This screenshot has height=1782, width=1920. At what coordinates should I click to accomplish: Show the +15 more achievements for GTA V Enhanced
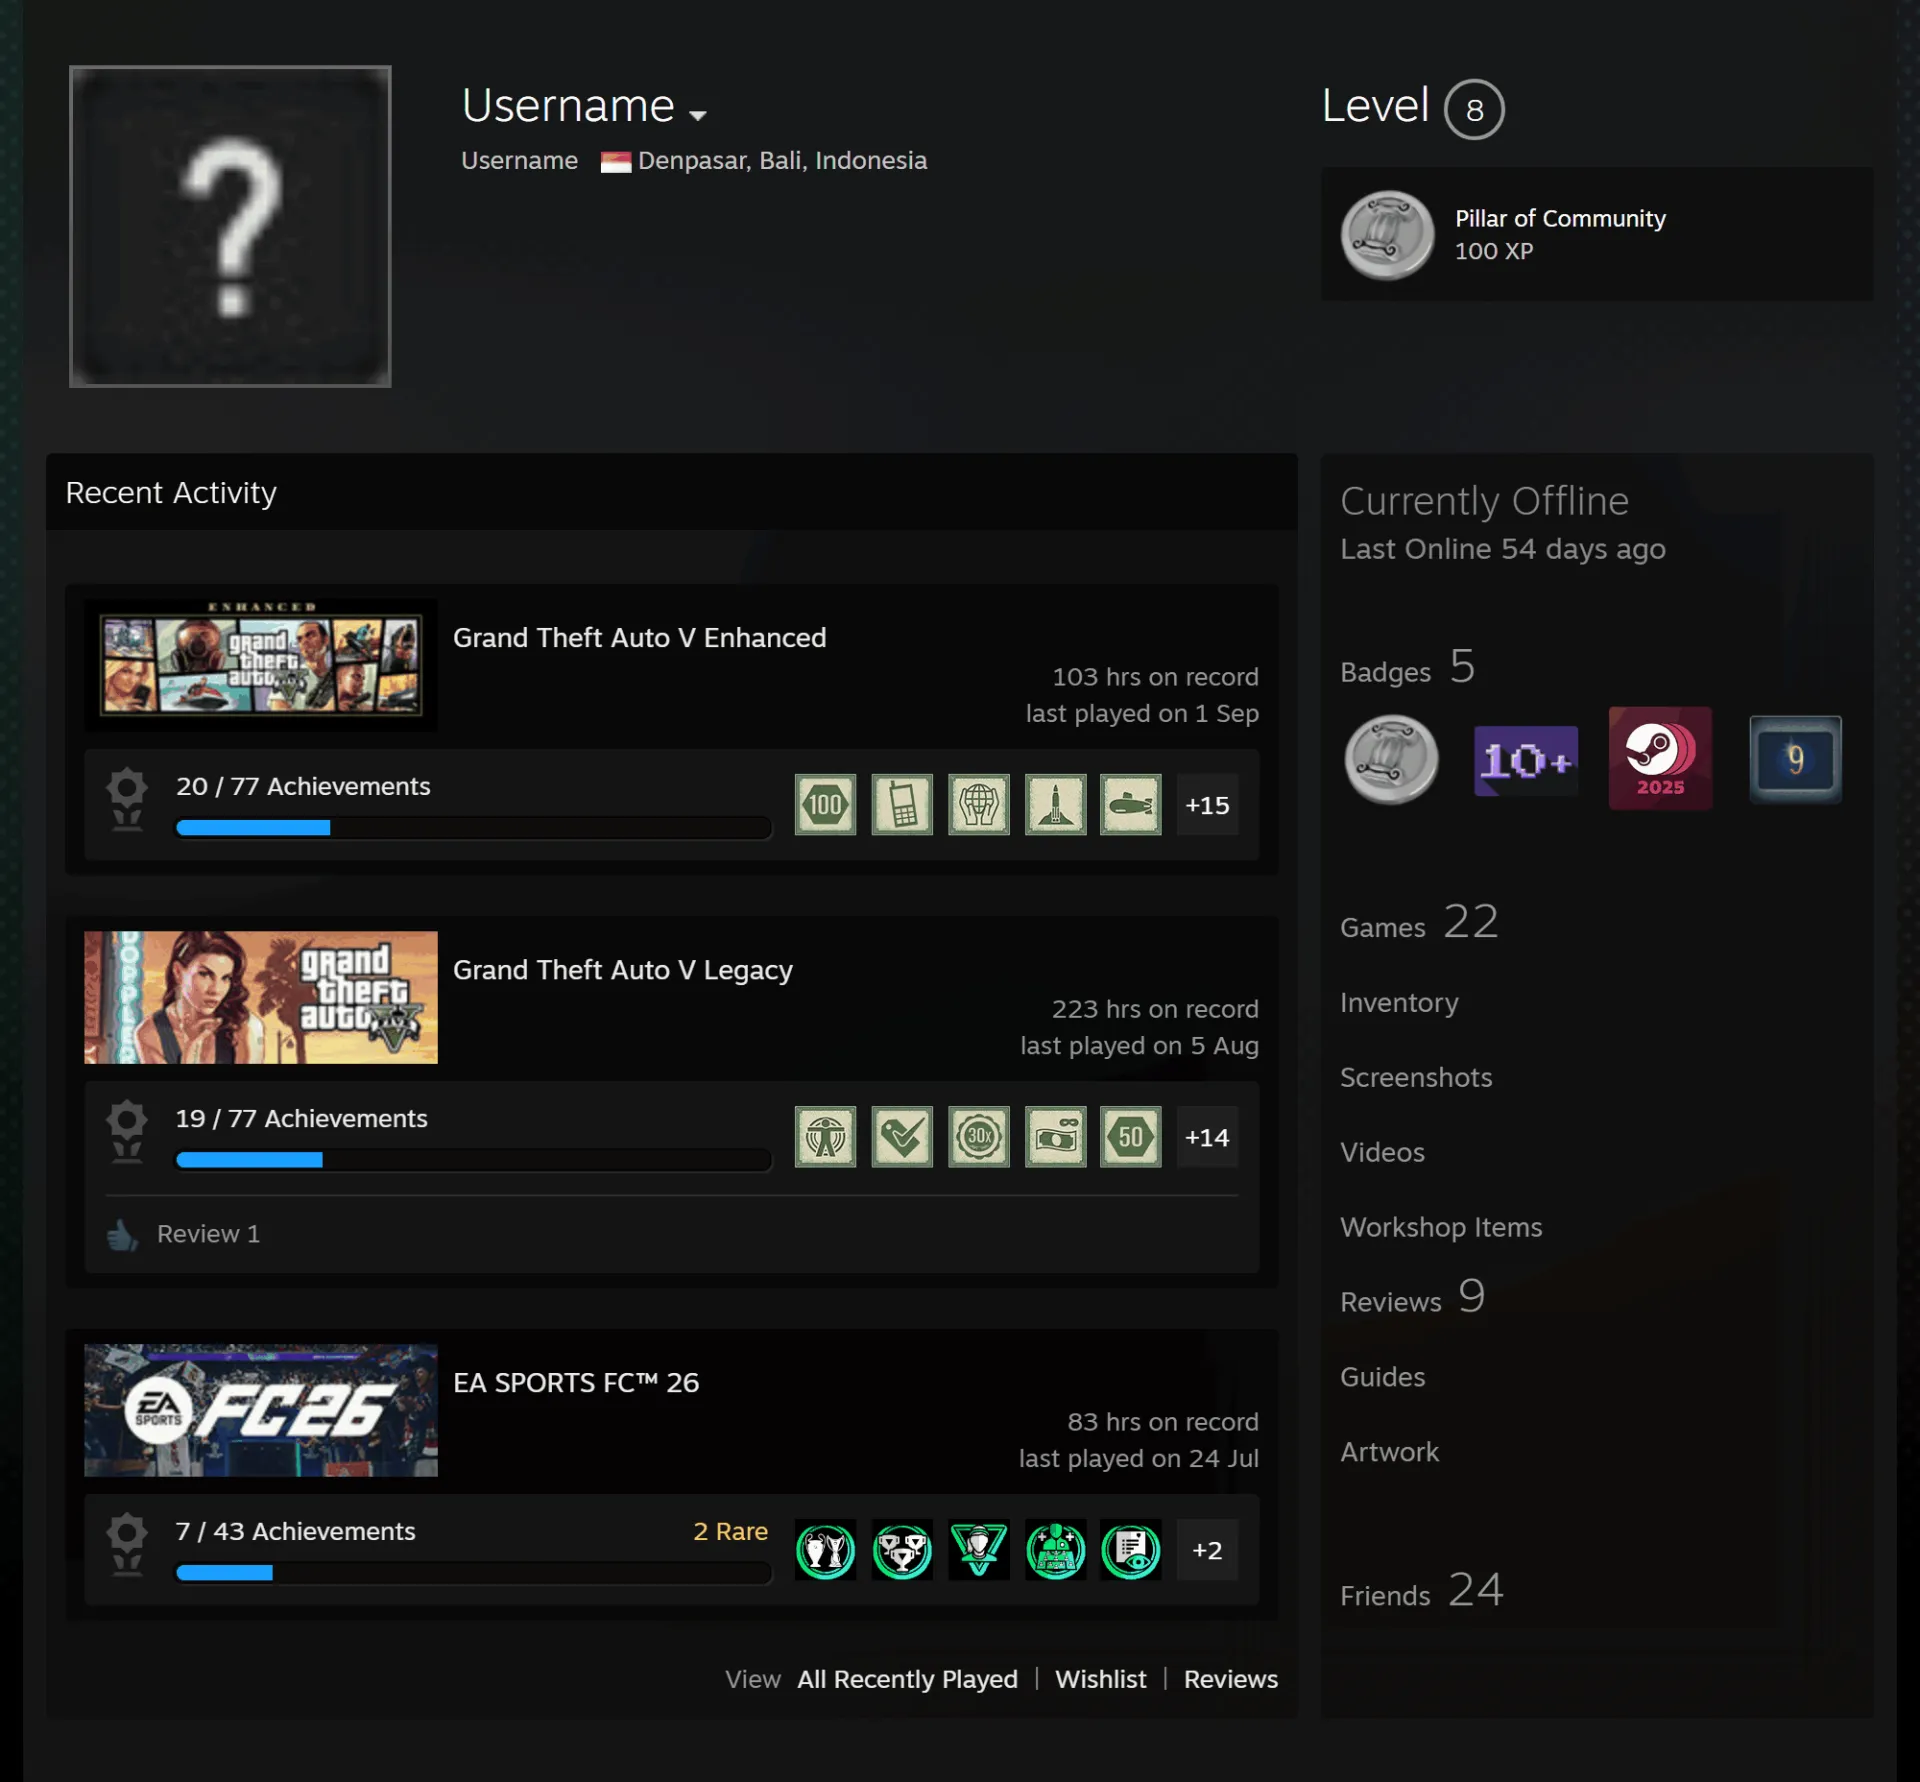[1207, 804]
